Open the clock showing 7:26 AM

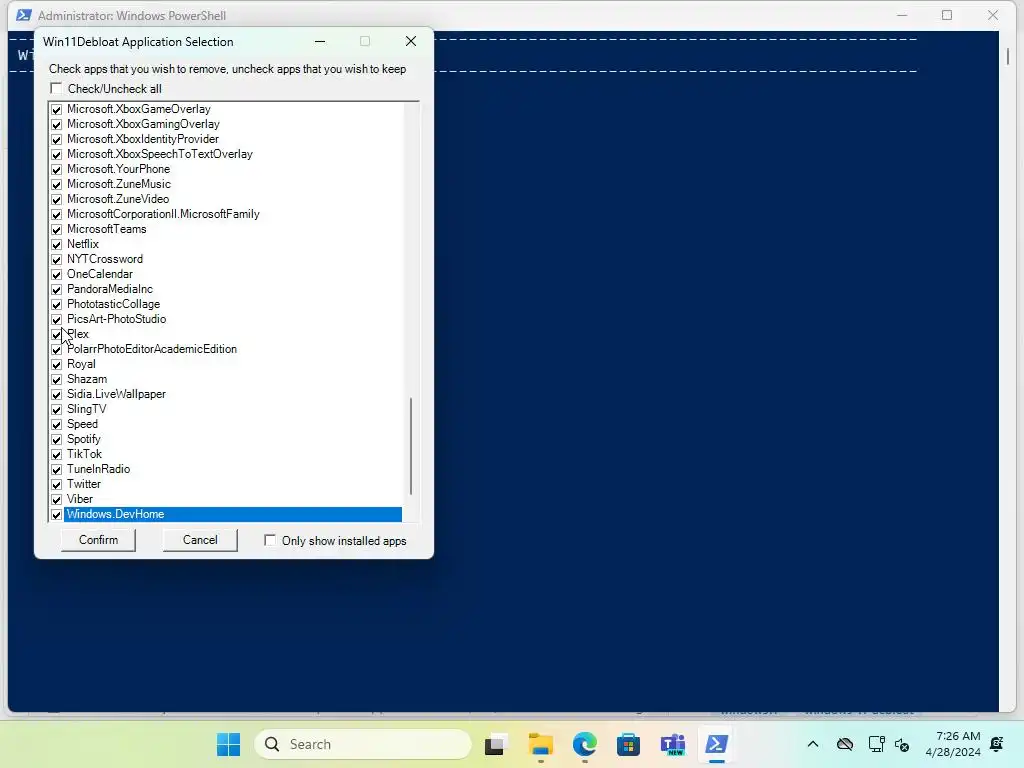coord(953,744)
